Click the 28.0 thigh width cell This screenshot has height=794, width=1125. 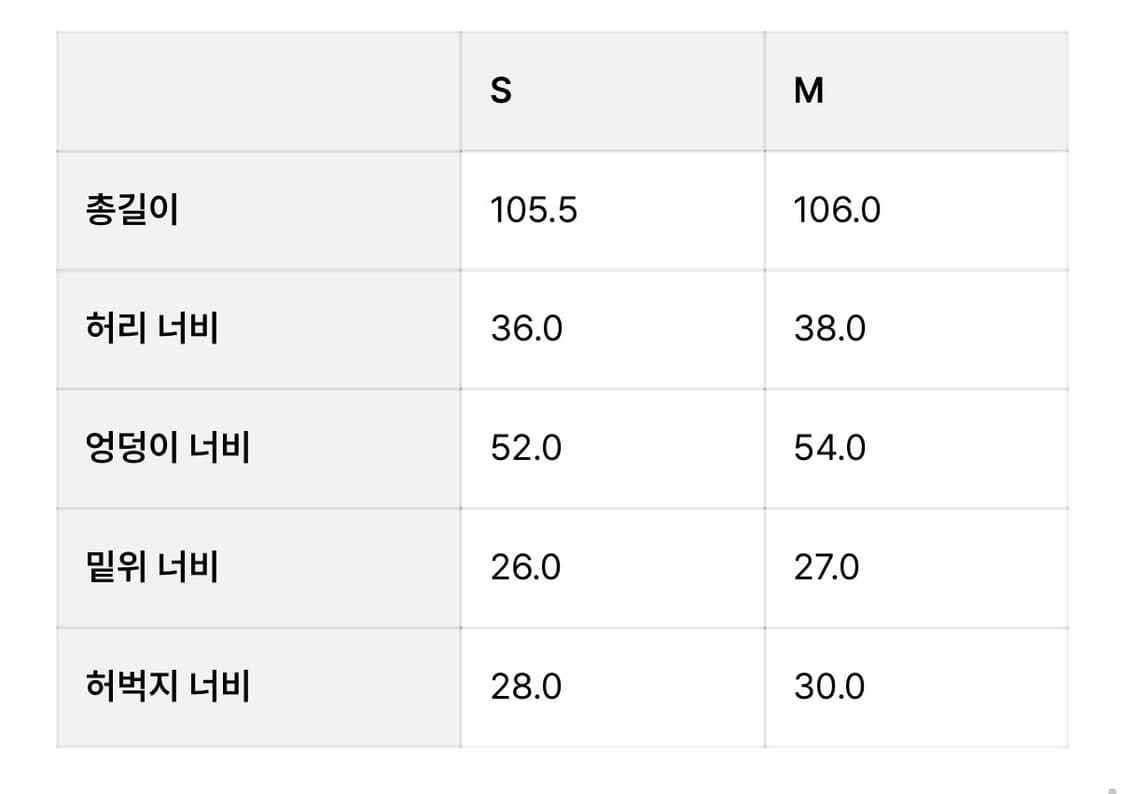[526, 686]
